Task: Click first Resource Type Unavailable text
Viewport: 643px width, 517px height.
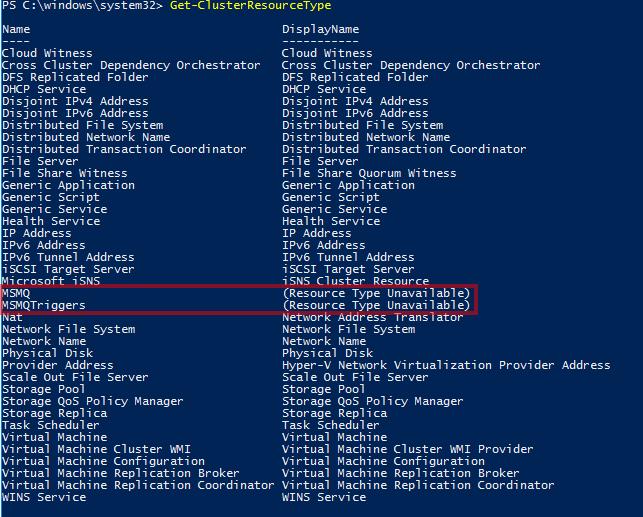Action: pyautogui.click(x=376, y=293)
